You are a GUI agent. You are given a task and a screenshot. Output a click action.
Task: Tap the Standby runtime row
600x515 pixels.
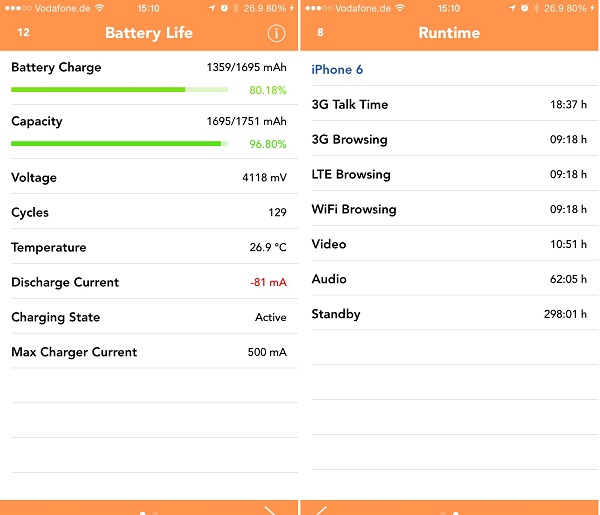click(x=449, y=314)
